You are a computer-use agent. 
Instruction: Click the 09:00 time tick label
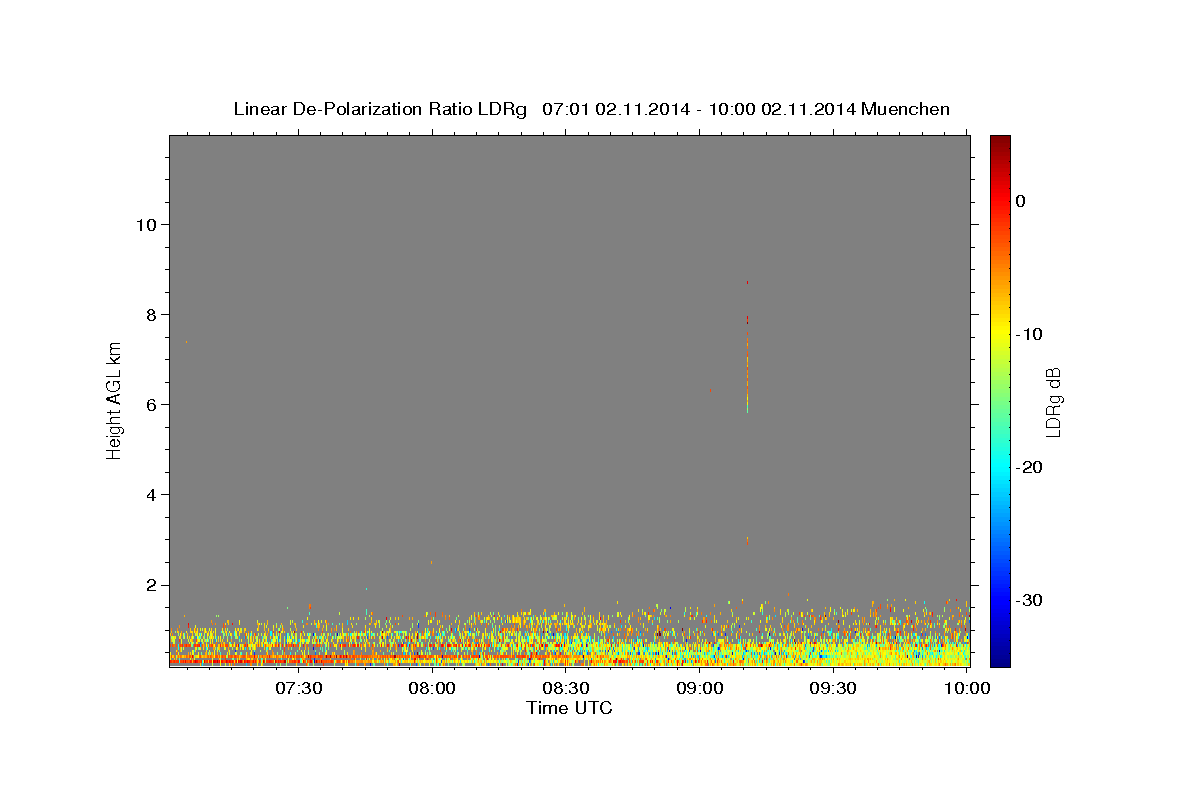tap(700, 688)
